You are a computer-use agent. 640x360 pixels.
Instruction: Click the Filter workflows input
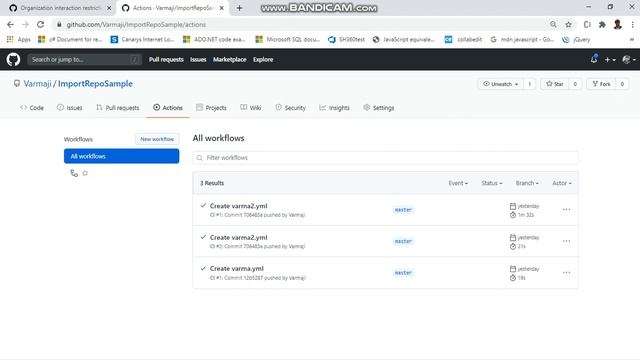click(x=385, y=158)
